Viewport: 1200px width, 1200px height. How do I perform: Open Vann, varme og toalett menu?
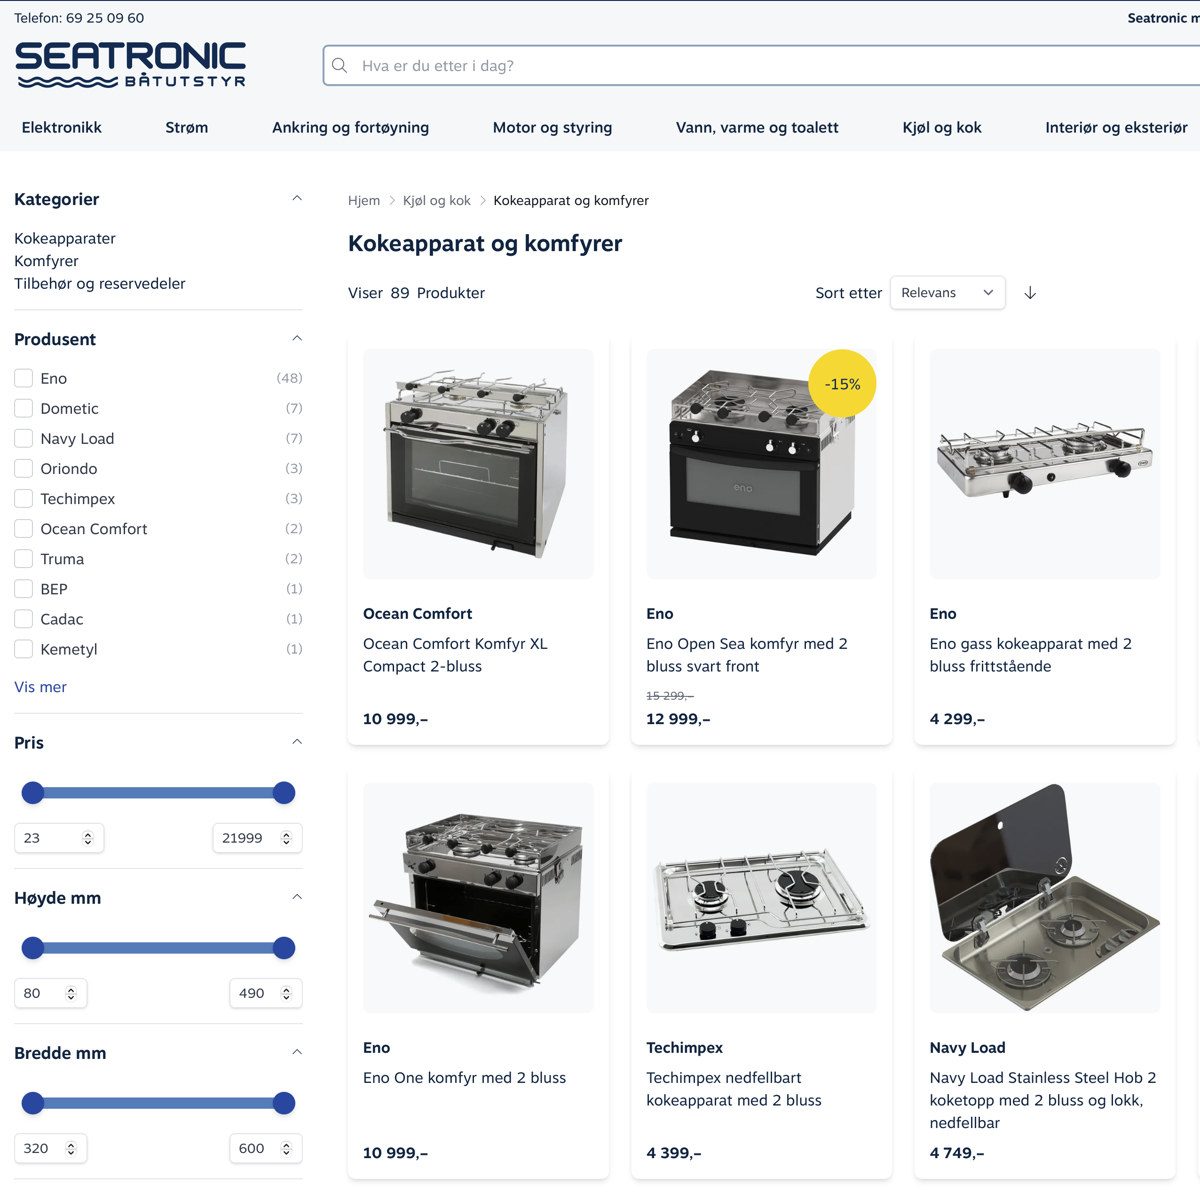point(757,127)
